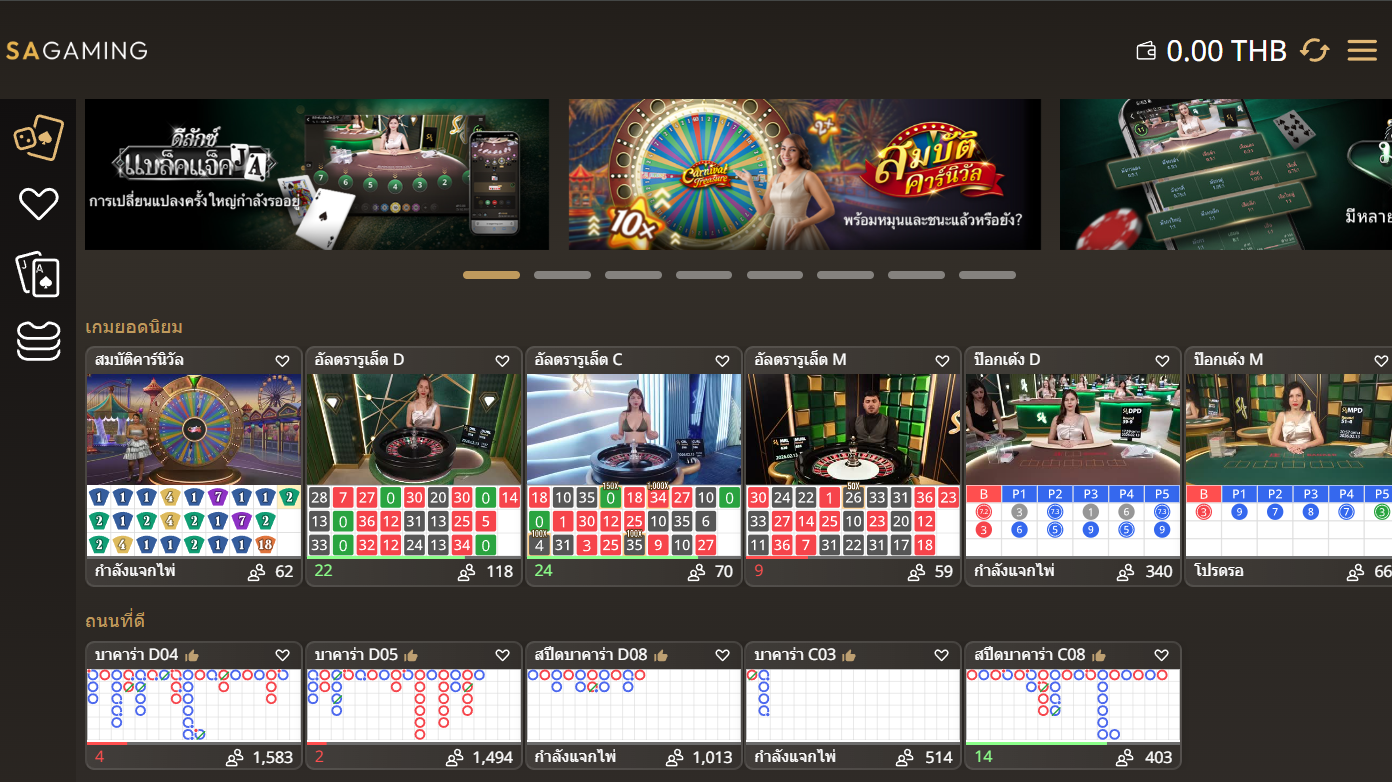Viewport: 1392px width, 782px height.
Task: Click the SA Gaming logo
Action: pyautogui.click(x=77, y=50)
